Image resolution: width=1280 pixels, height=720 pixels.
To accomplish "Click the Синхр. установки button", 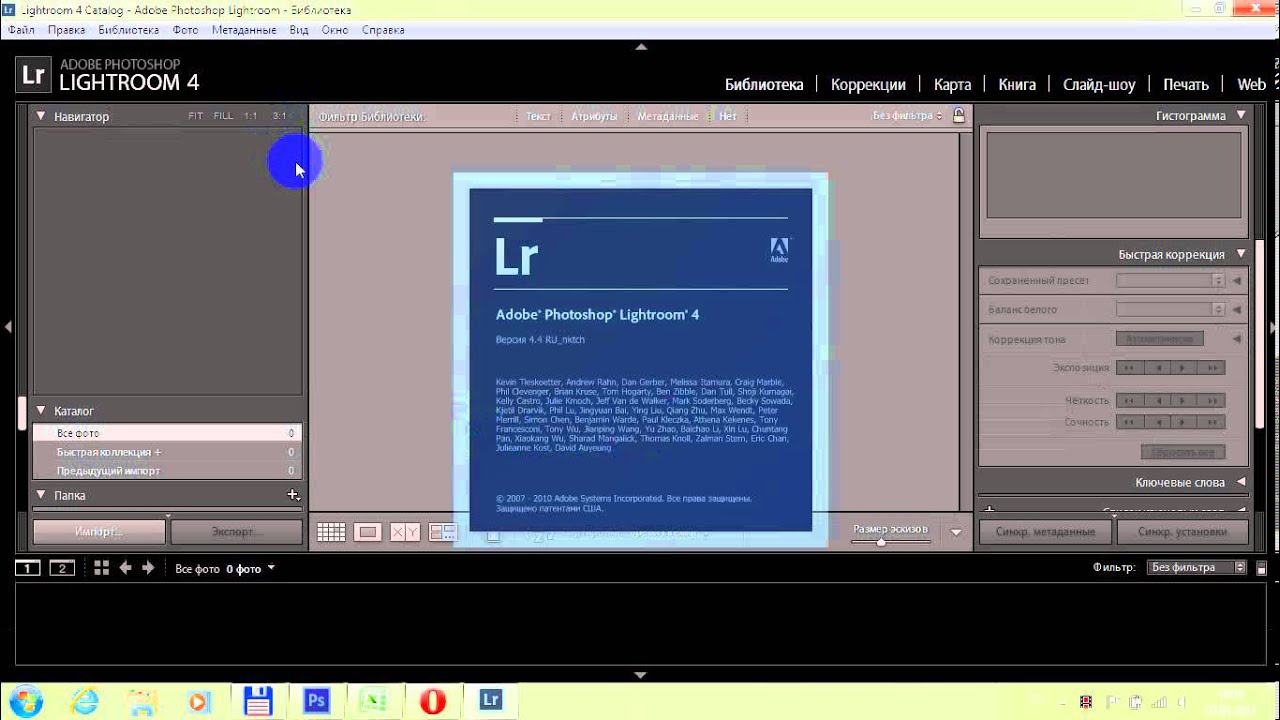I will point(1182,532).
